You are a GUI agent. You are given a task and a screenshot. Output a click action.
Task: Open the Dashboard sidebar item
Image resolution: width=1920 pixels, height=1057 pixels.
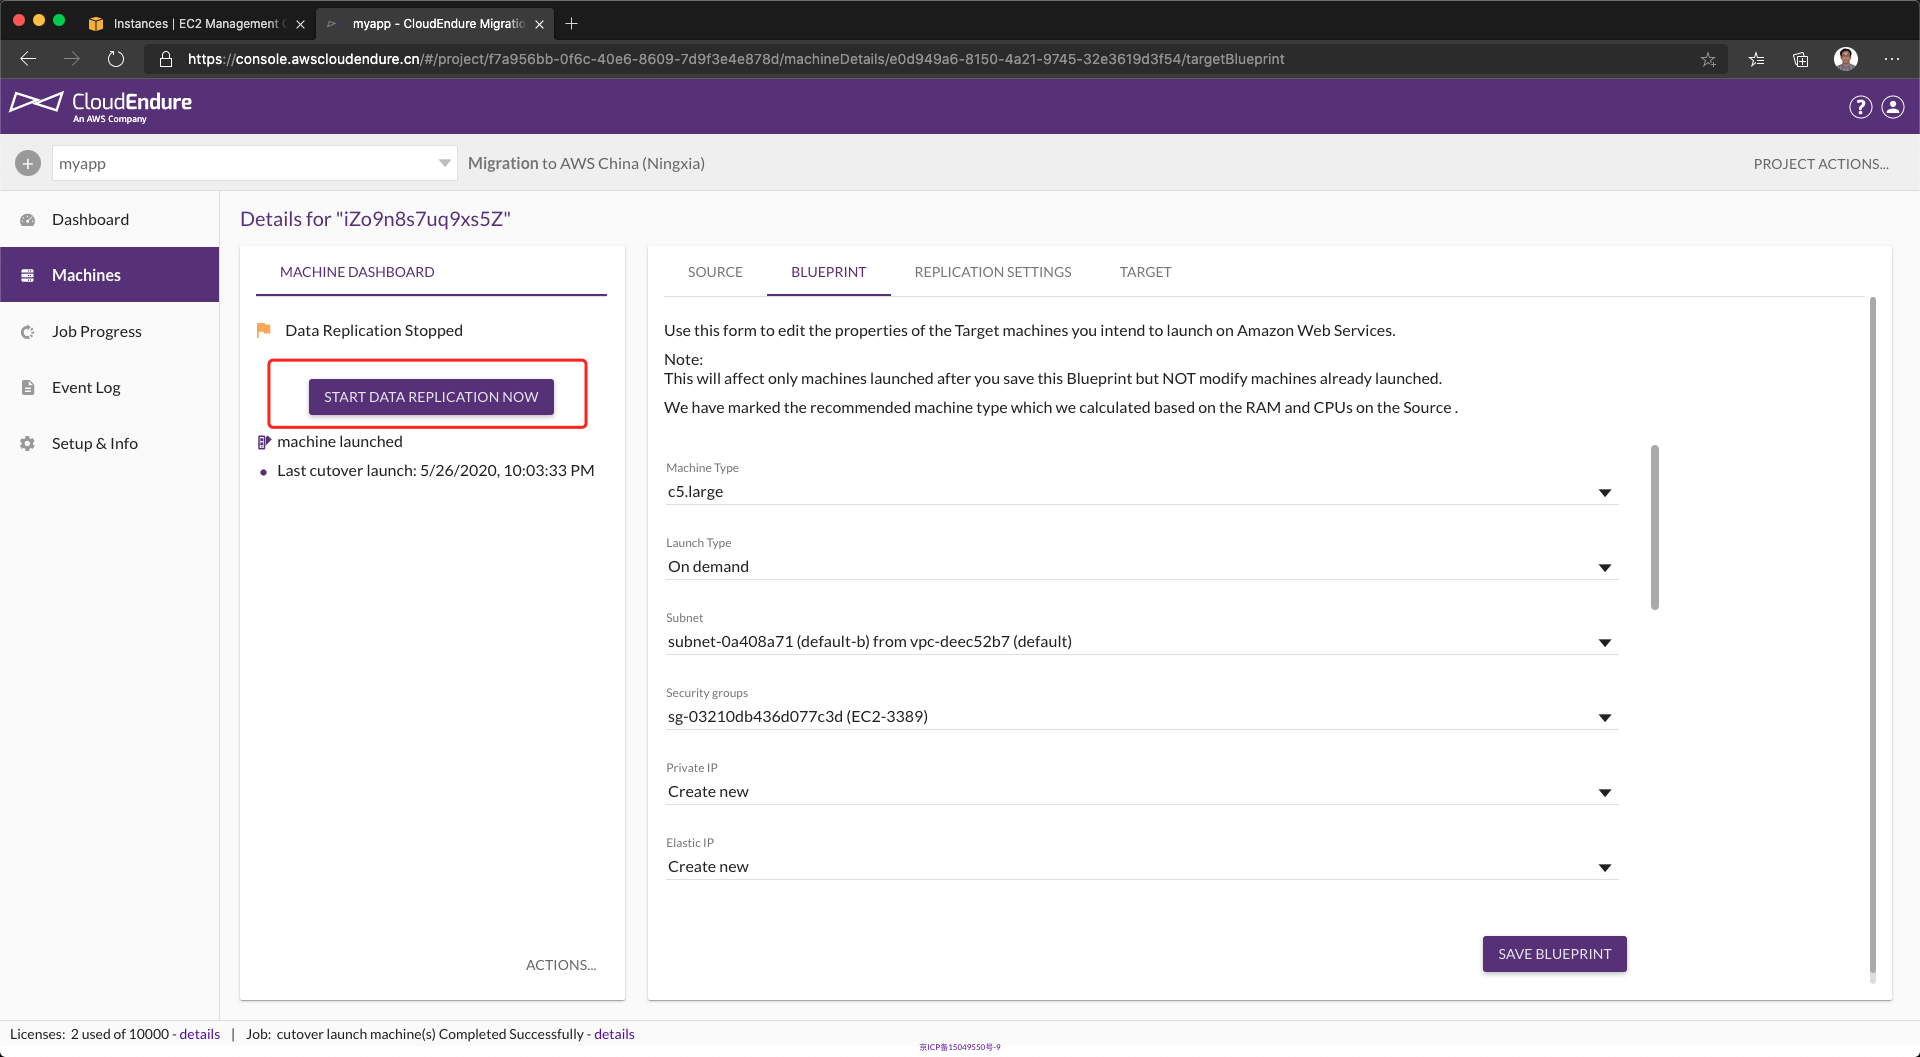(90, 219)
